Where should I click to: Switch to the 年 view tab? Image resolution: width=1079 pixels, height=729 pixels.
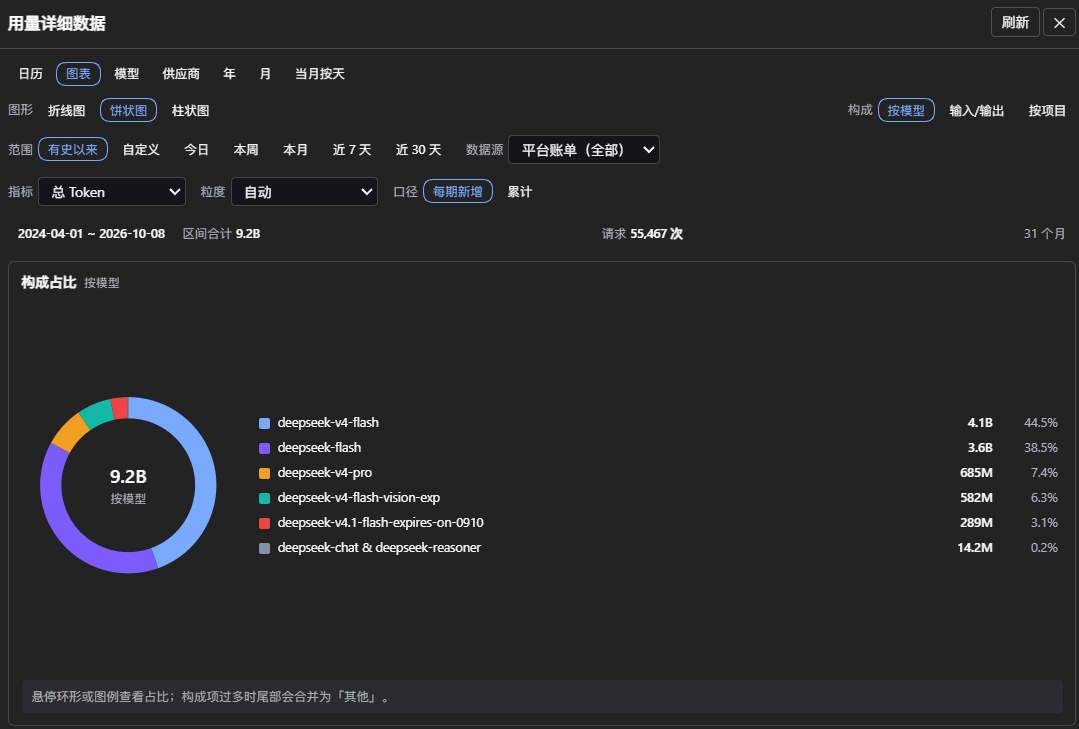click(x=229, y=74)
